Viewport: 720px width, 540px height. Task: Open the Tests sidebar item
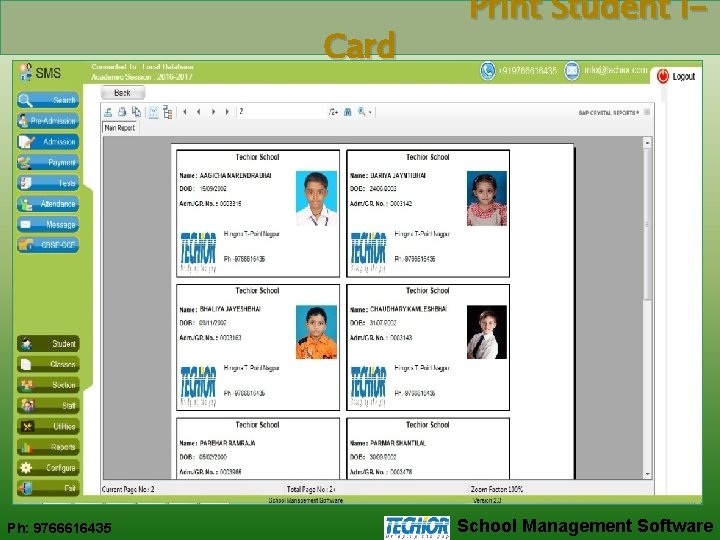(x=48, y=183)
